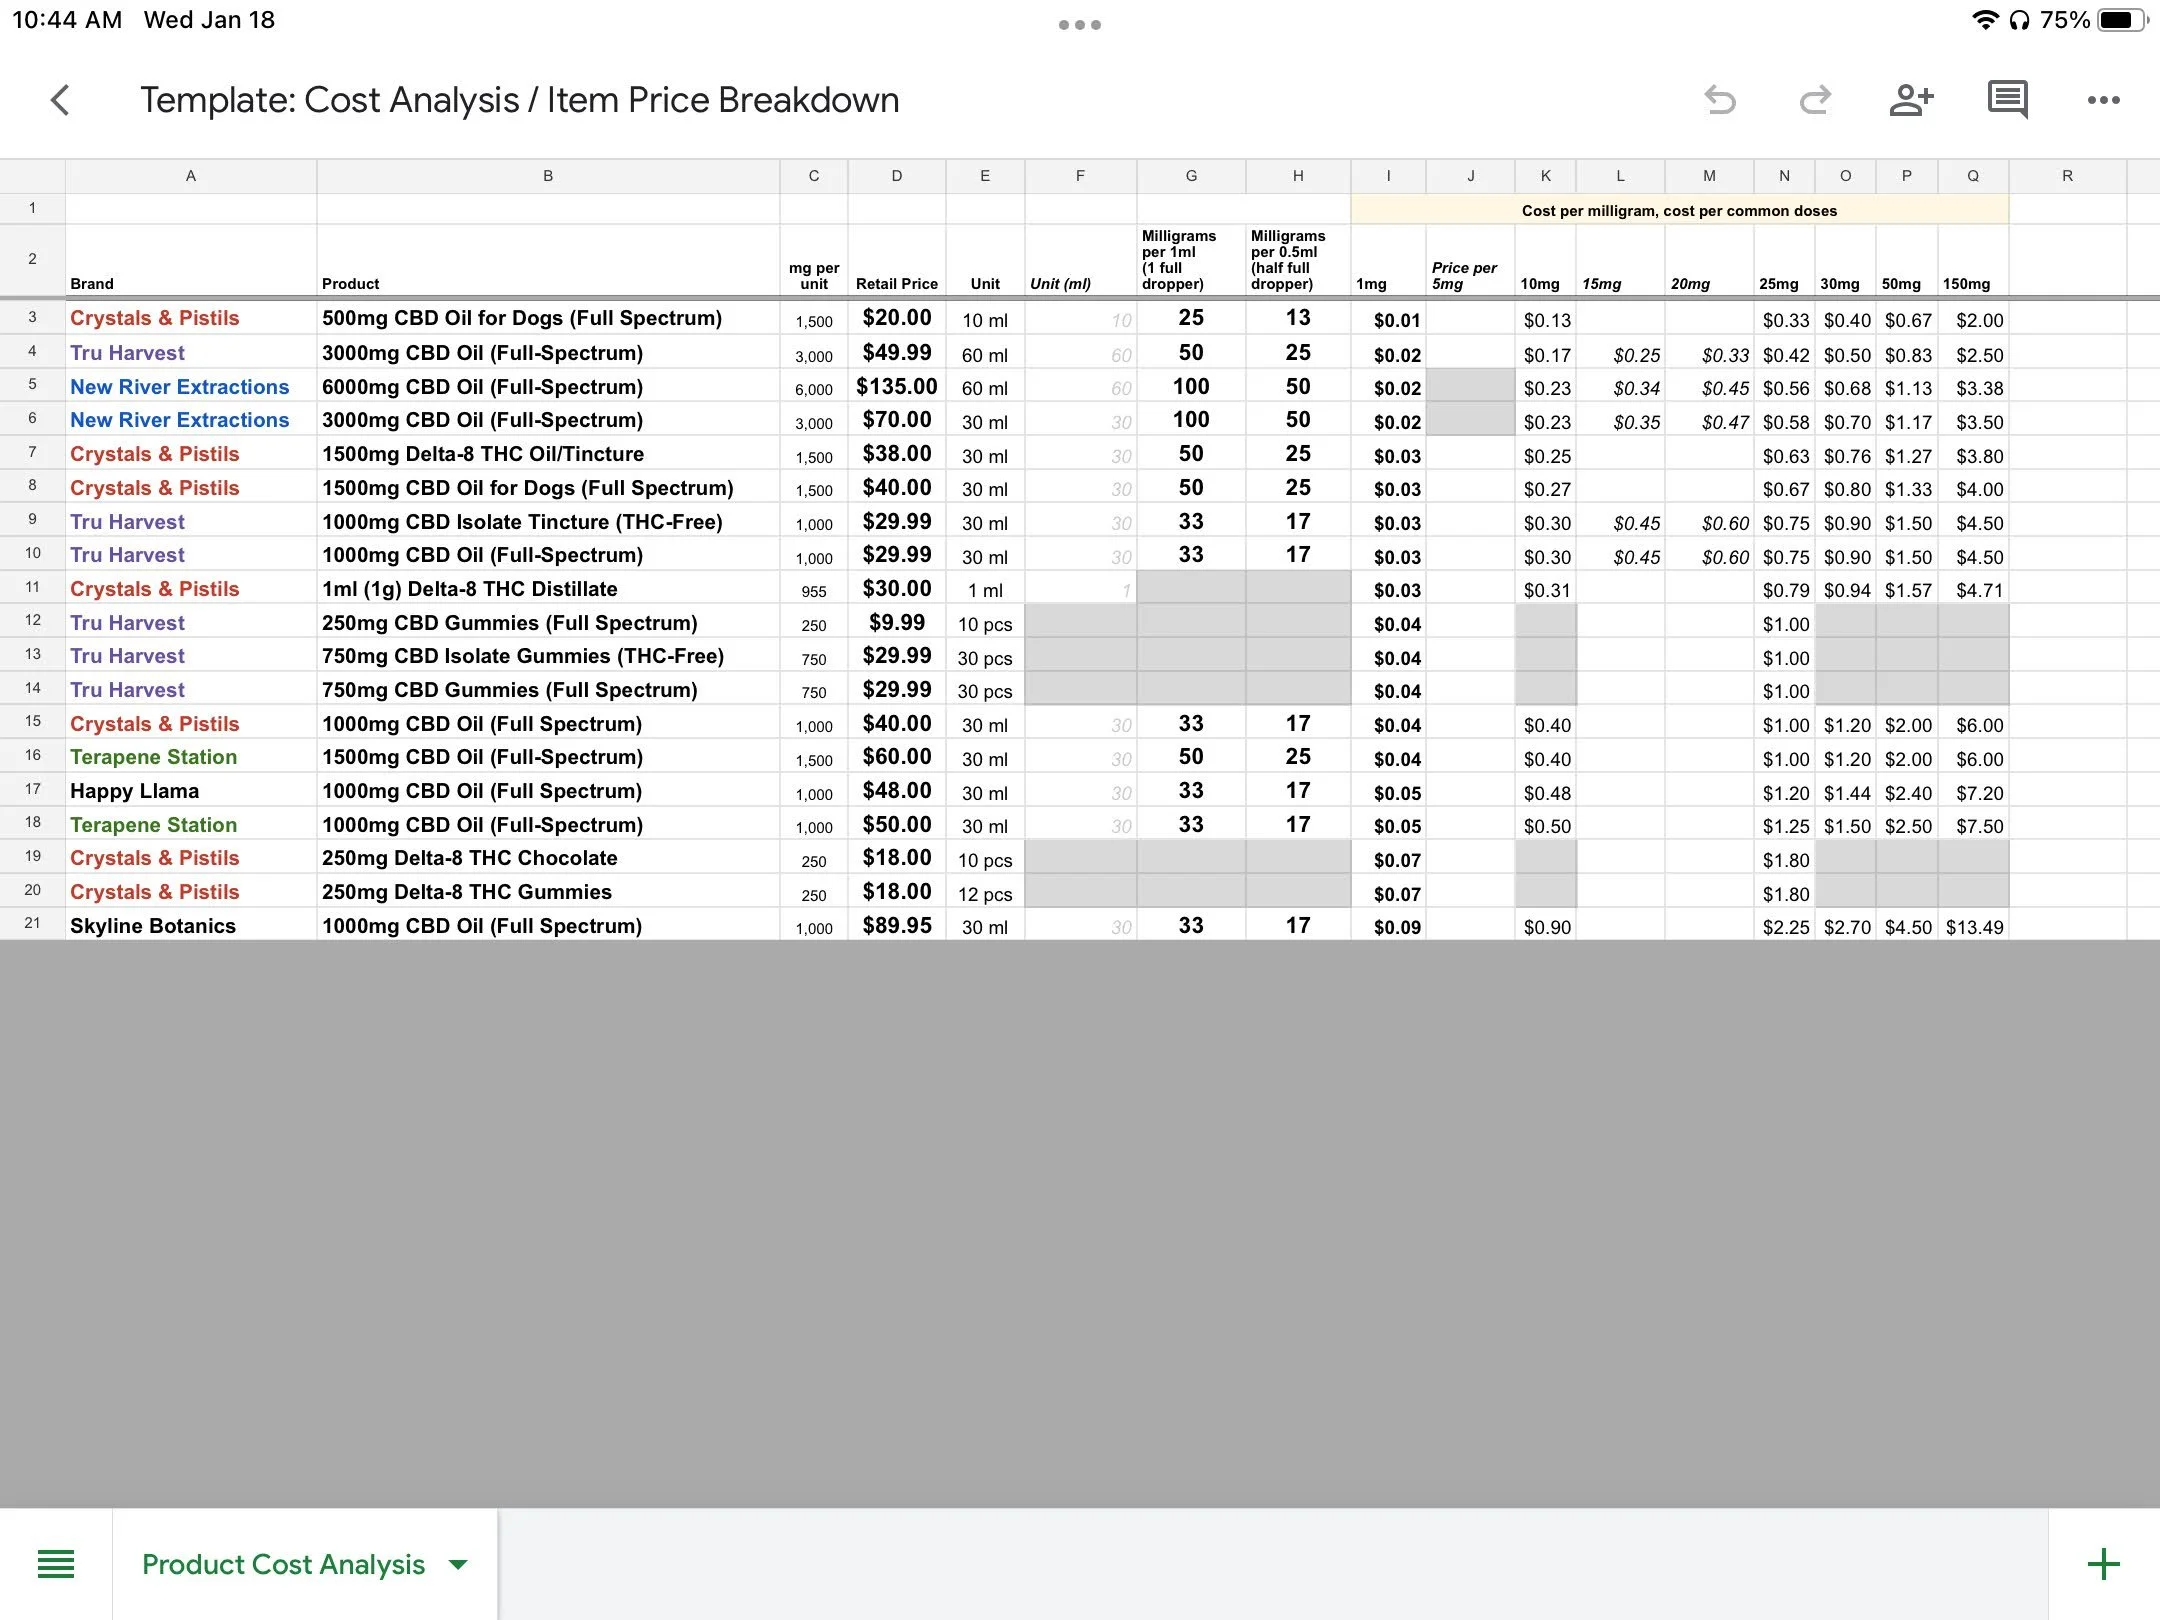Open share via add person icon

click(1911, 100)
